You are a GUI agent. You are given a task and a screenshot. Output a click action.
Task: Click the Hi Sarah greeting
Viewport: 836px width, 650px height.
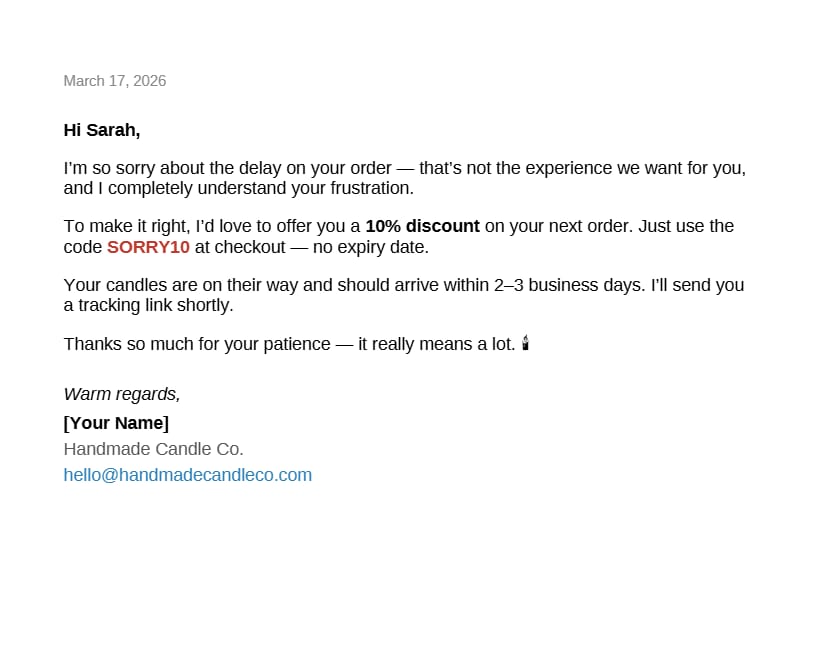click(x=102, y=130)
